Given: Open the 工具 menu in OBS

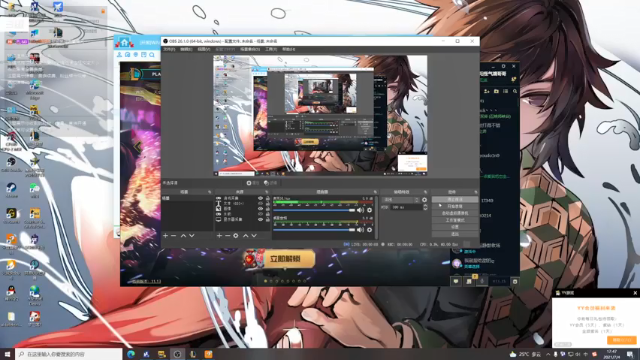Looking at the screenshot, I should pyautogui.click(x=271, y=49).
